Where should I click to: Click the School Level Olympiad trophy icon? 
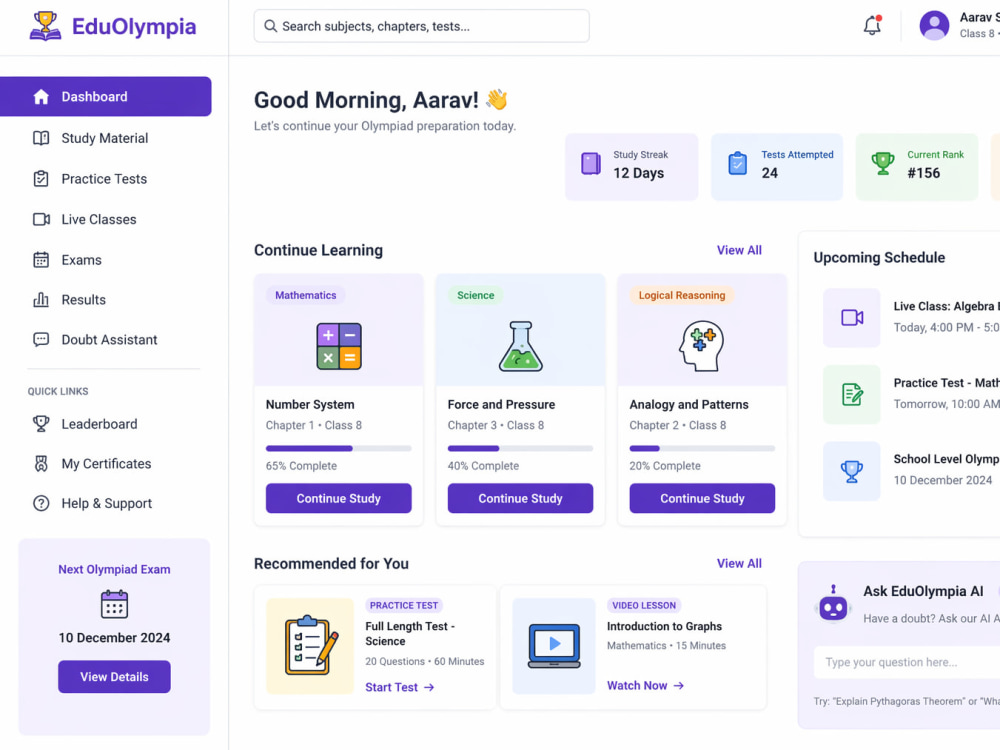(x=851, y=471)
